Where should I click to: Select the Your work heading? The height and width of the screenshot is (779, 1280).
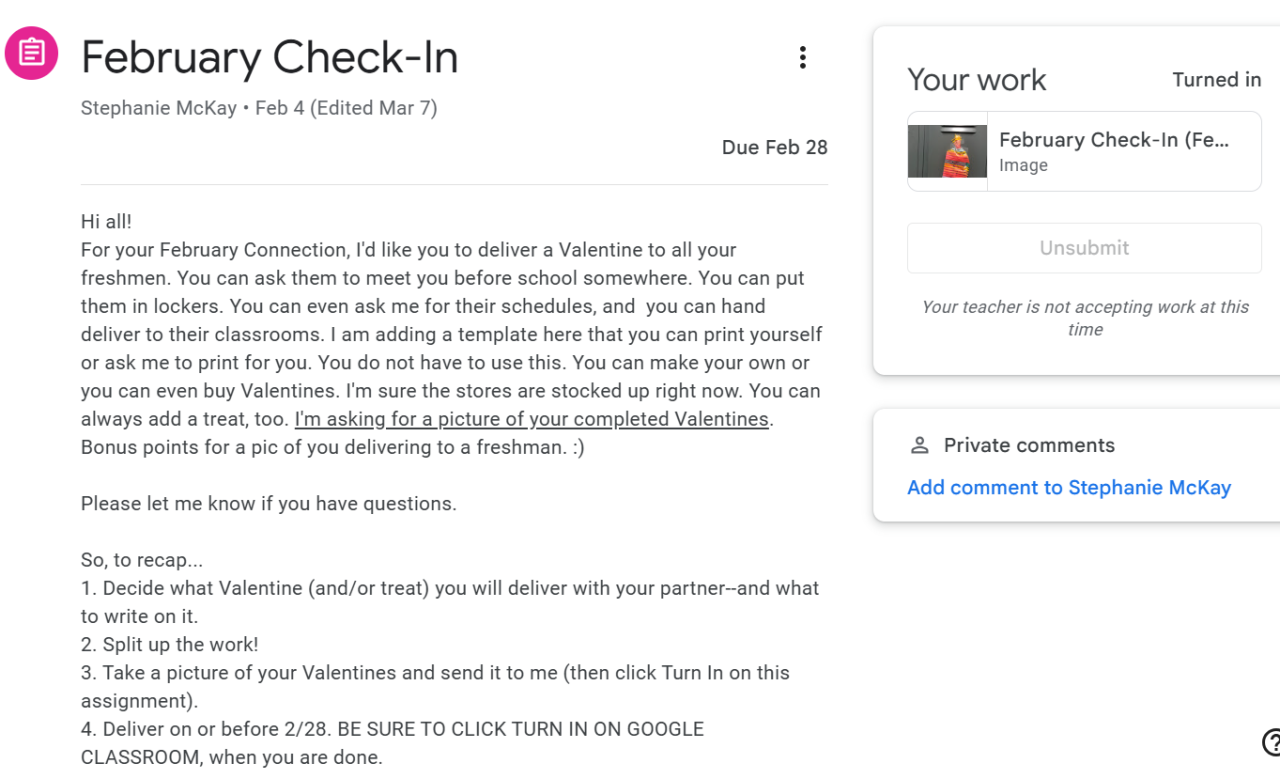[x=976, y=80]
